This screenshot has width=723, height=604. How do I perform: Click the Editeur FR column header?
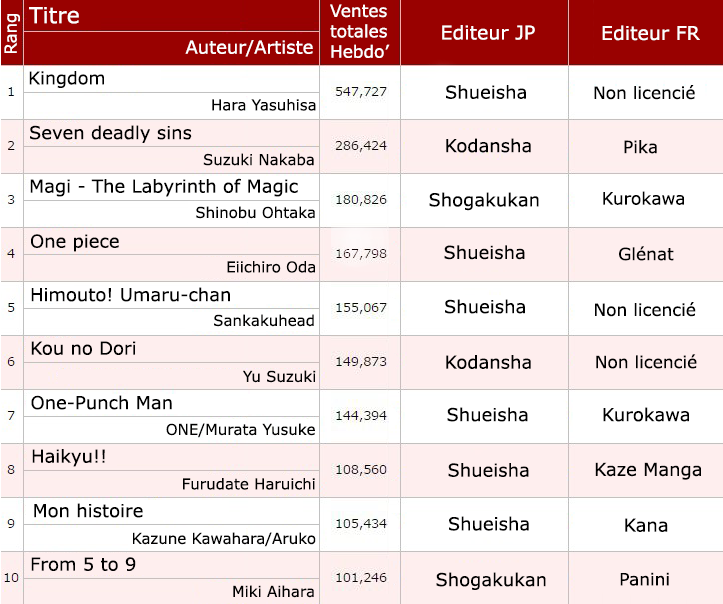pyautogui.click(x=650, y=33)
